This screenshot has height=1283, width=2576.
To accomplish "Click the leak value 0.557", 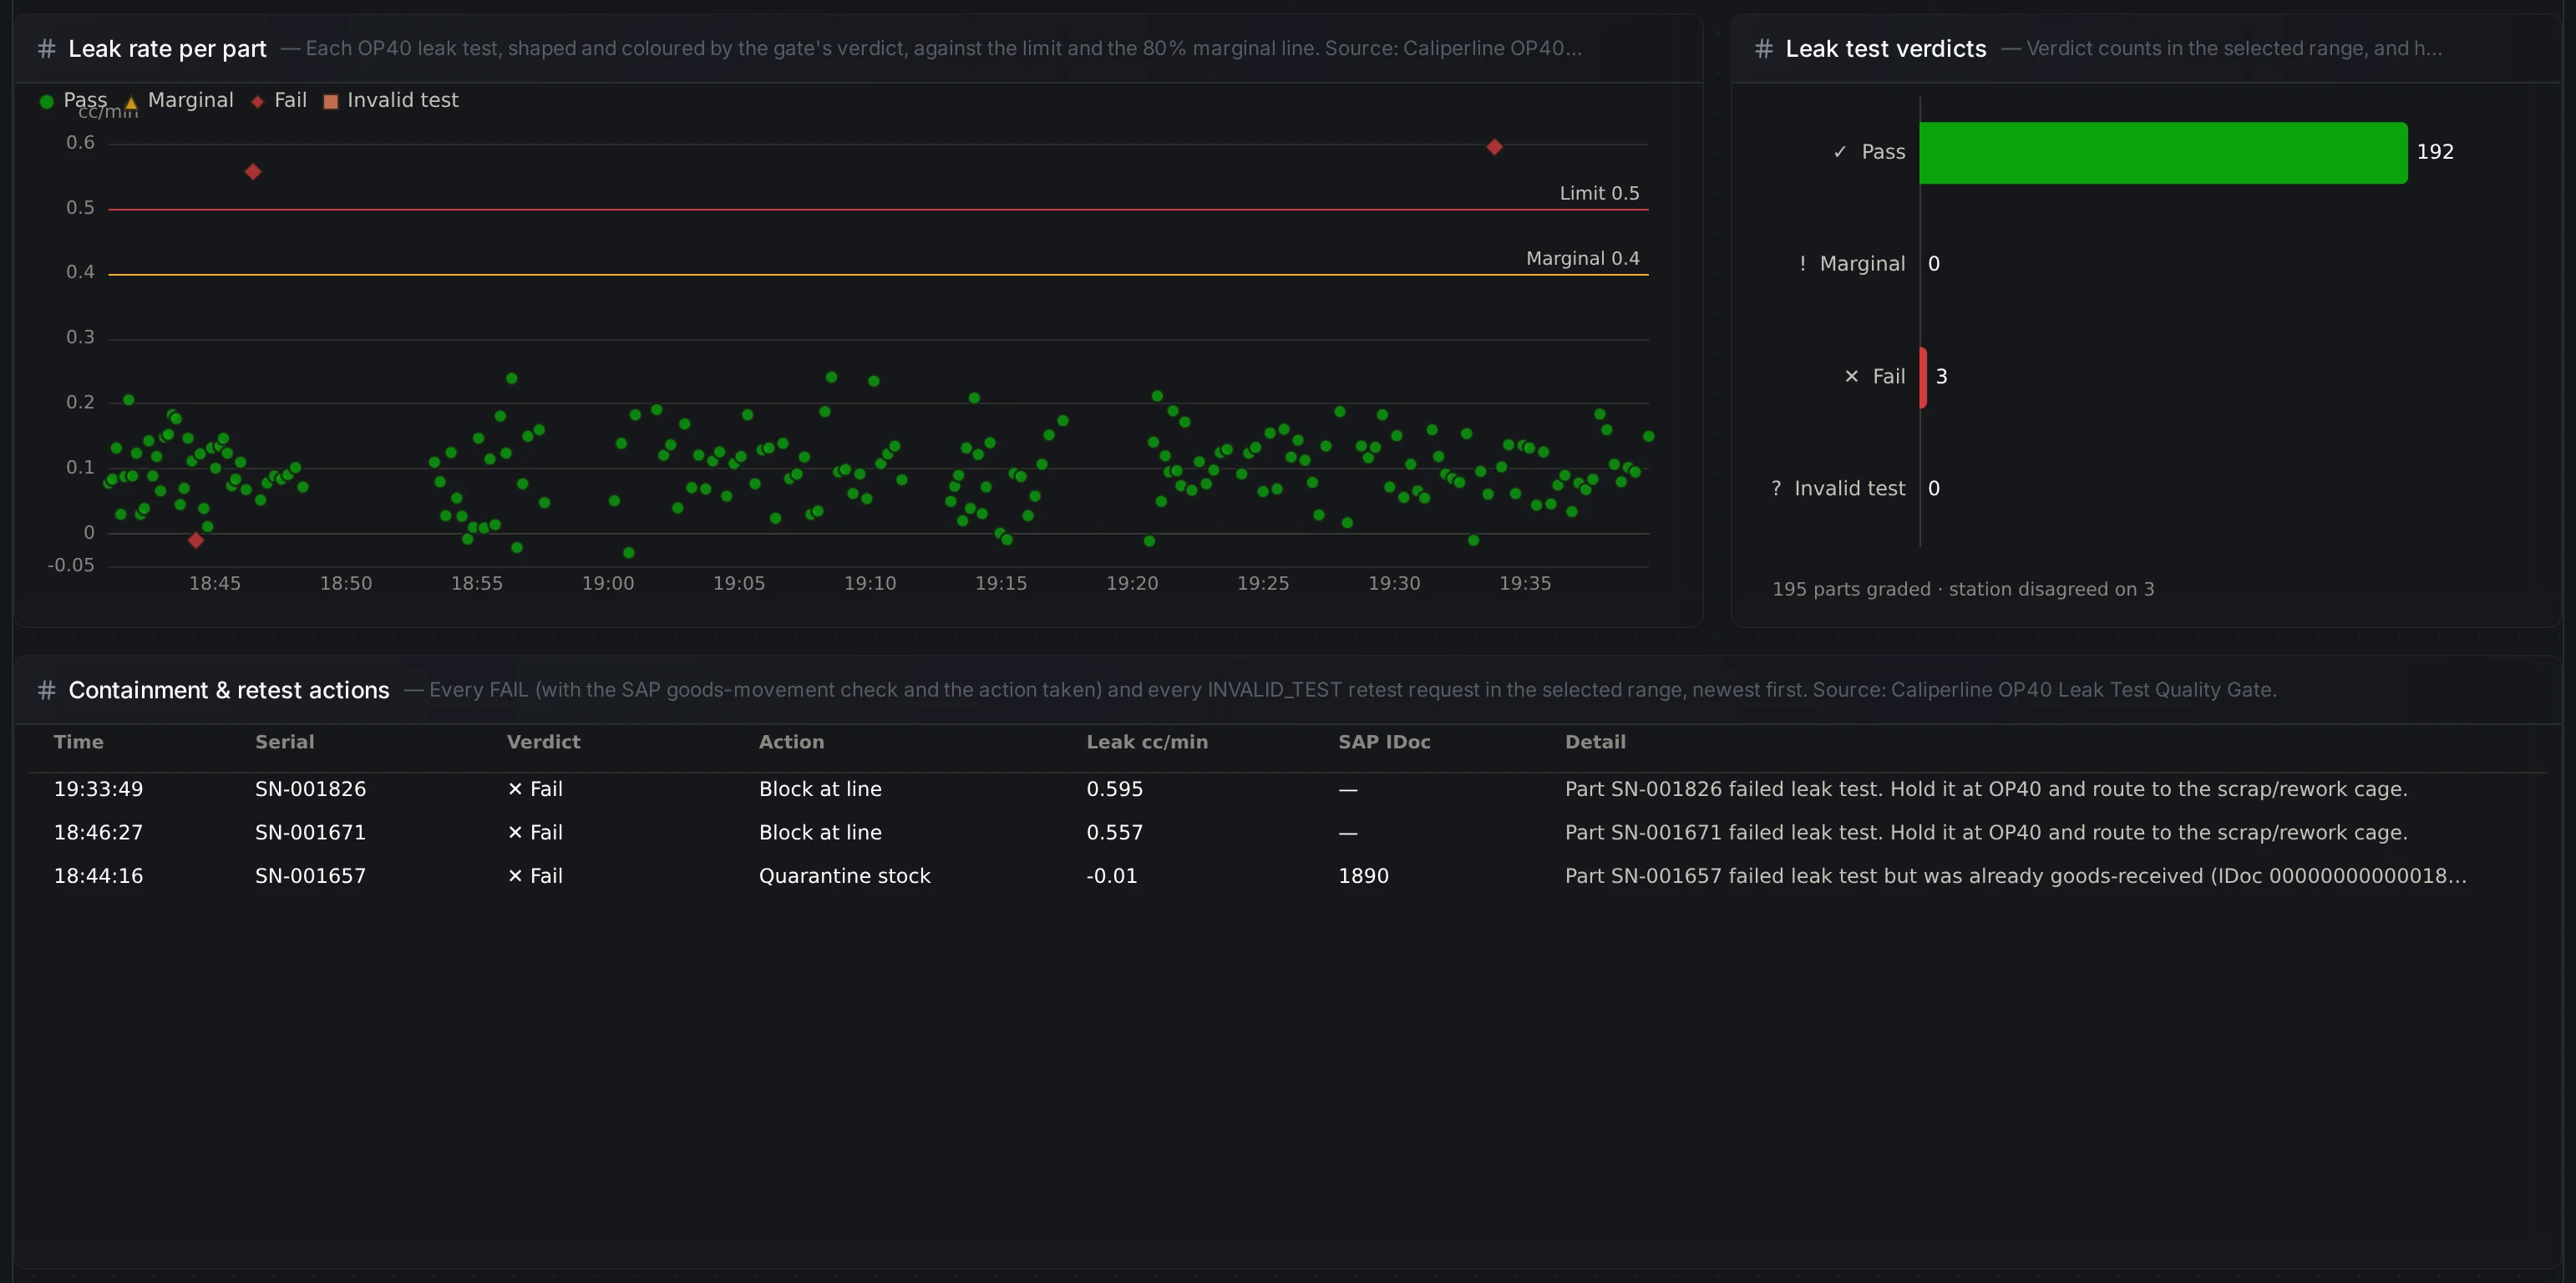I will 1115,832.
